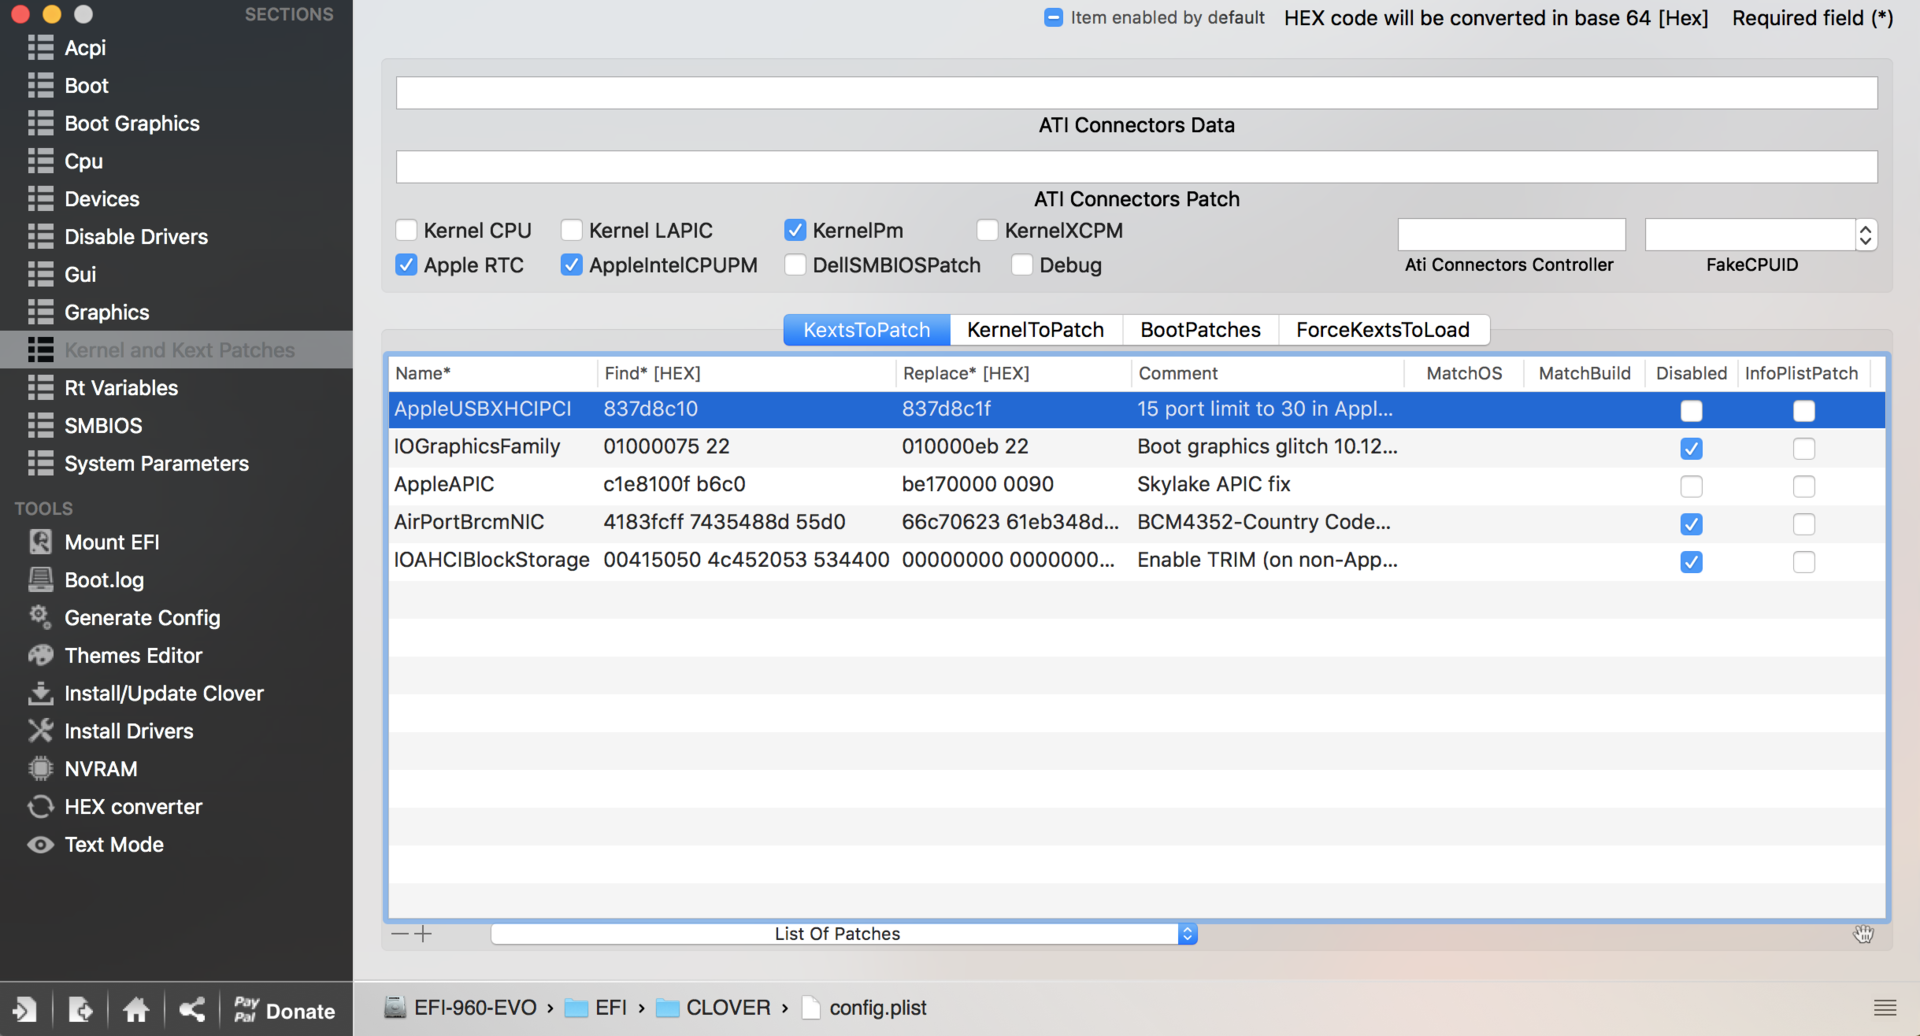The height and width of the screenshot is (1036, 1920).
Task: Open the Themes Editor
Action: pos(133,656)
